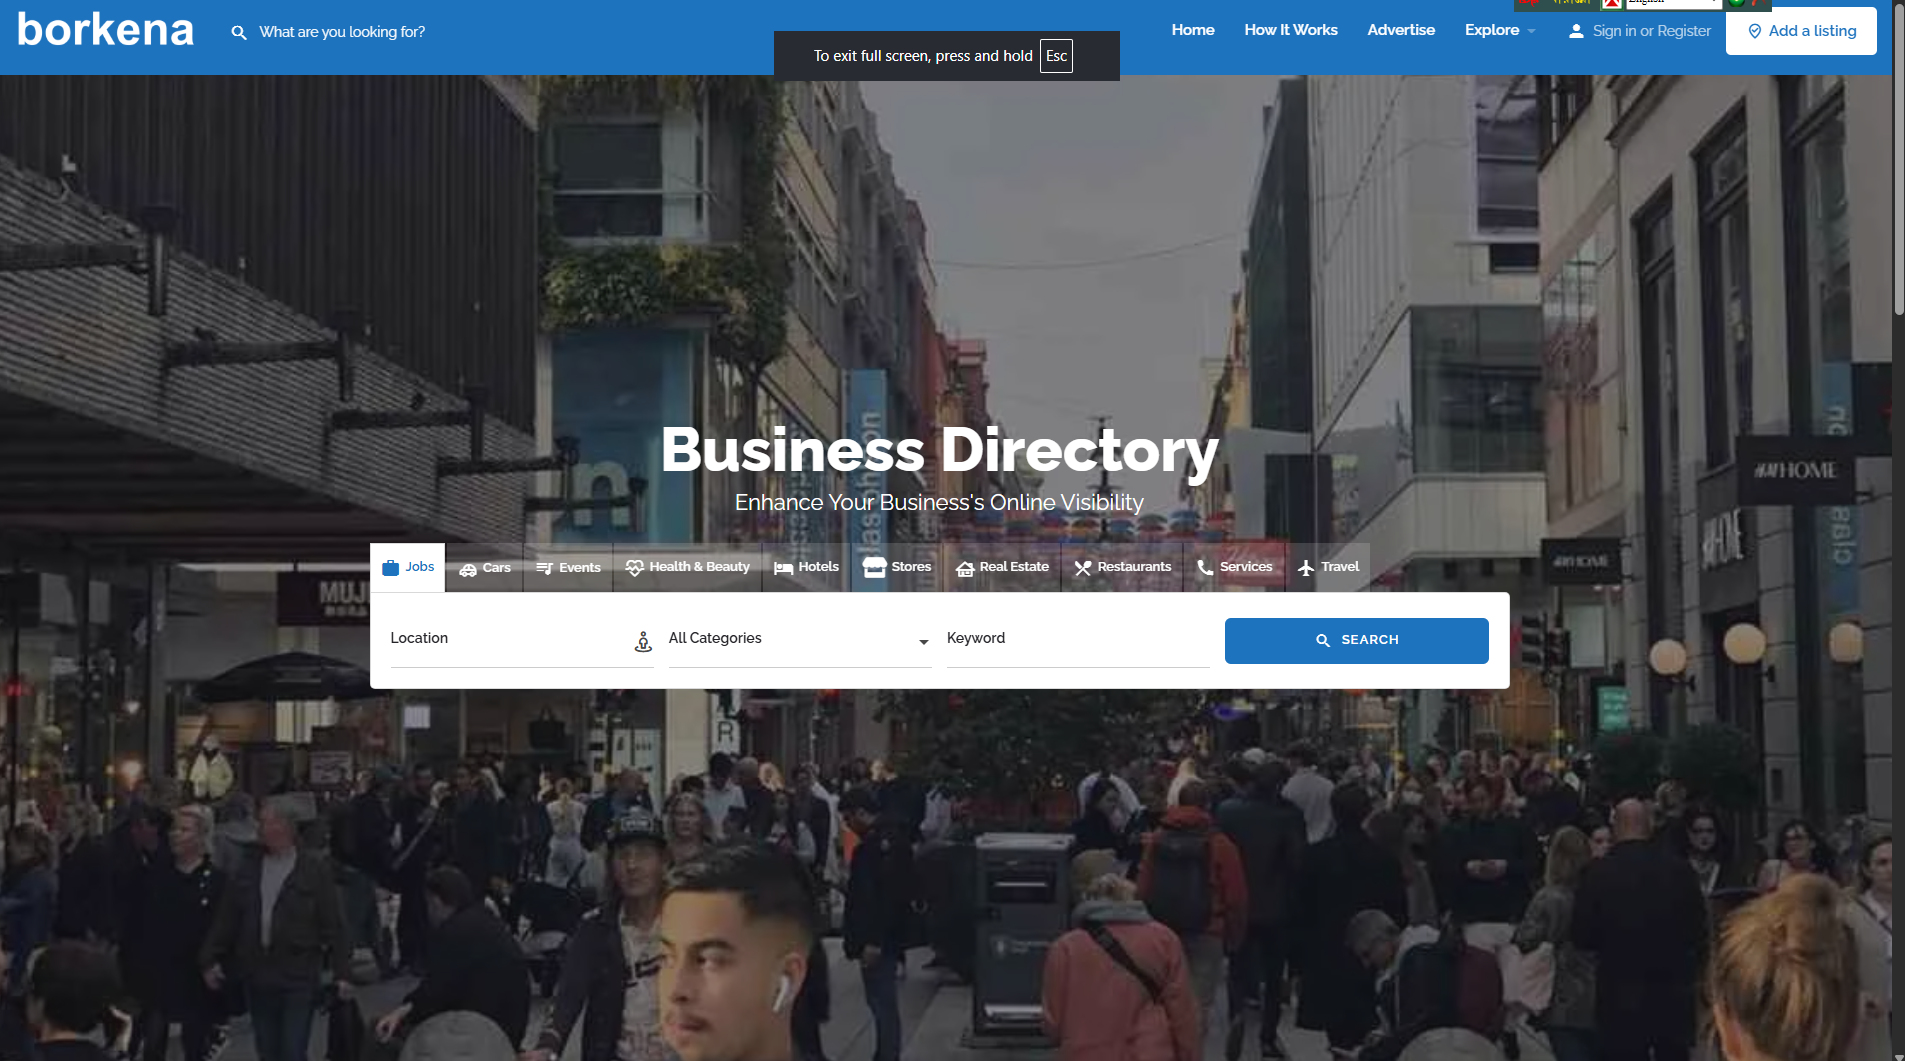
Task: Open the Services tab with the phone icon
Action: 1234,567
